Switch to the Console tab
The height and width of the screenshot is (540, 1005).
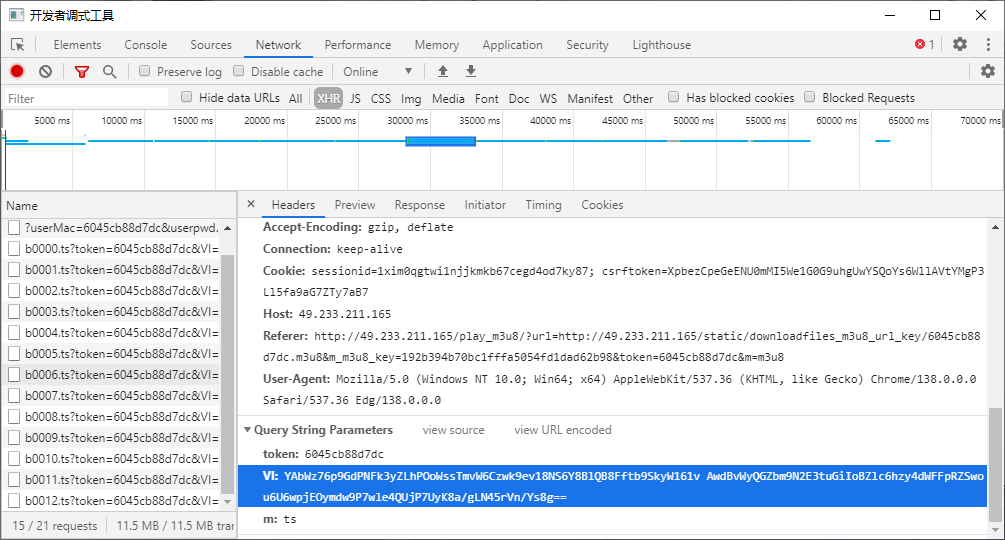click(x=145, y=45)
